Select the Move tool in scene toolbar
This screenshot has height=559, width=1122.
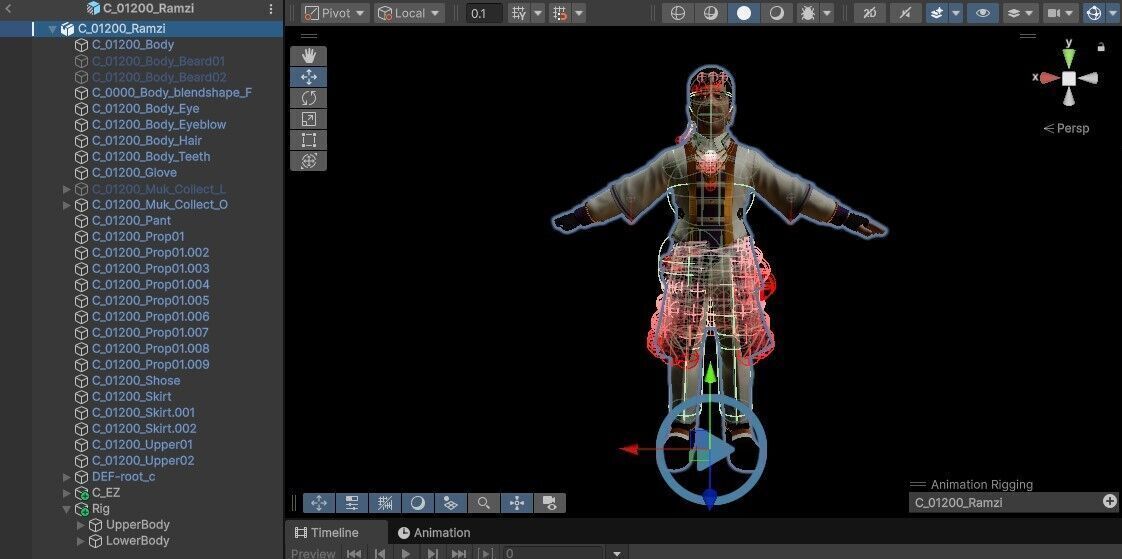(x=308, y=77)
